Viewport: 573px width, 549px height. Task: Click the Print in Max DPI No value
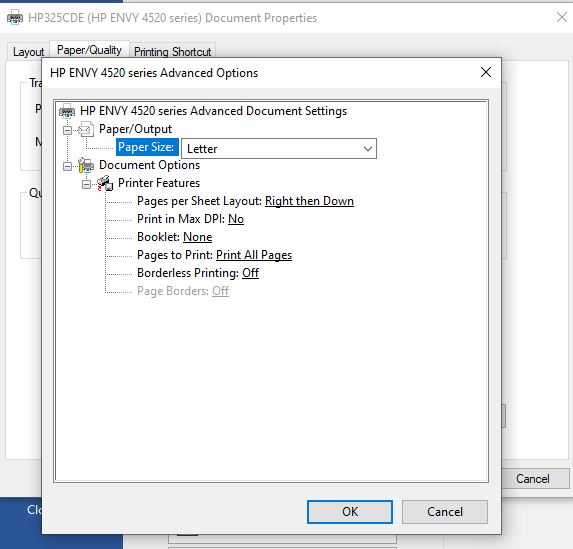pyautogui.click(x=236, y=219)
